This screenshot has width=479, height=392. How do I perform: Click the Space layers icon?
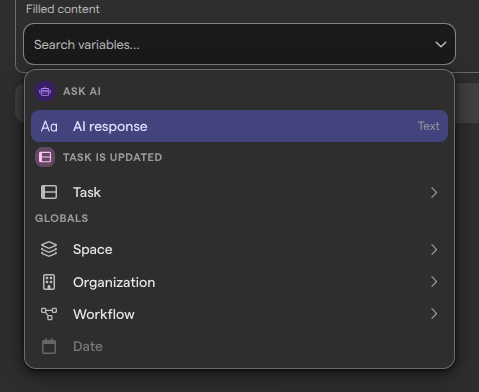(49, 249)
